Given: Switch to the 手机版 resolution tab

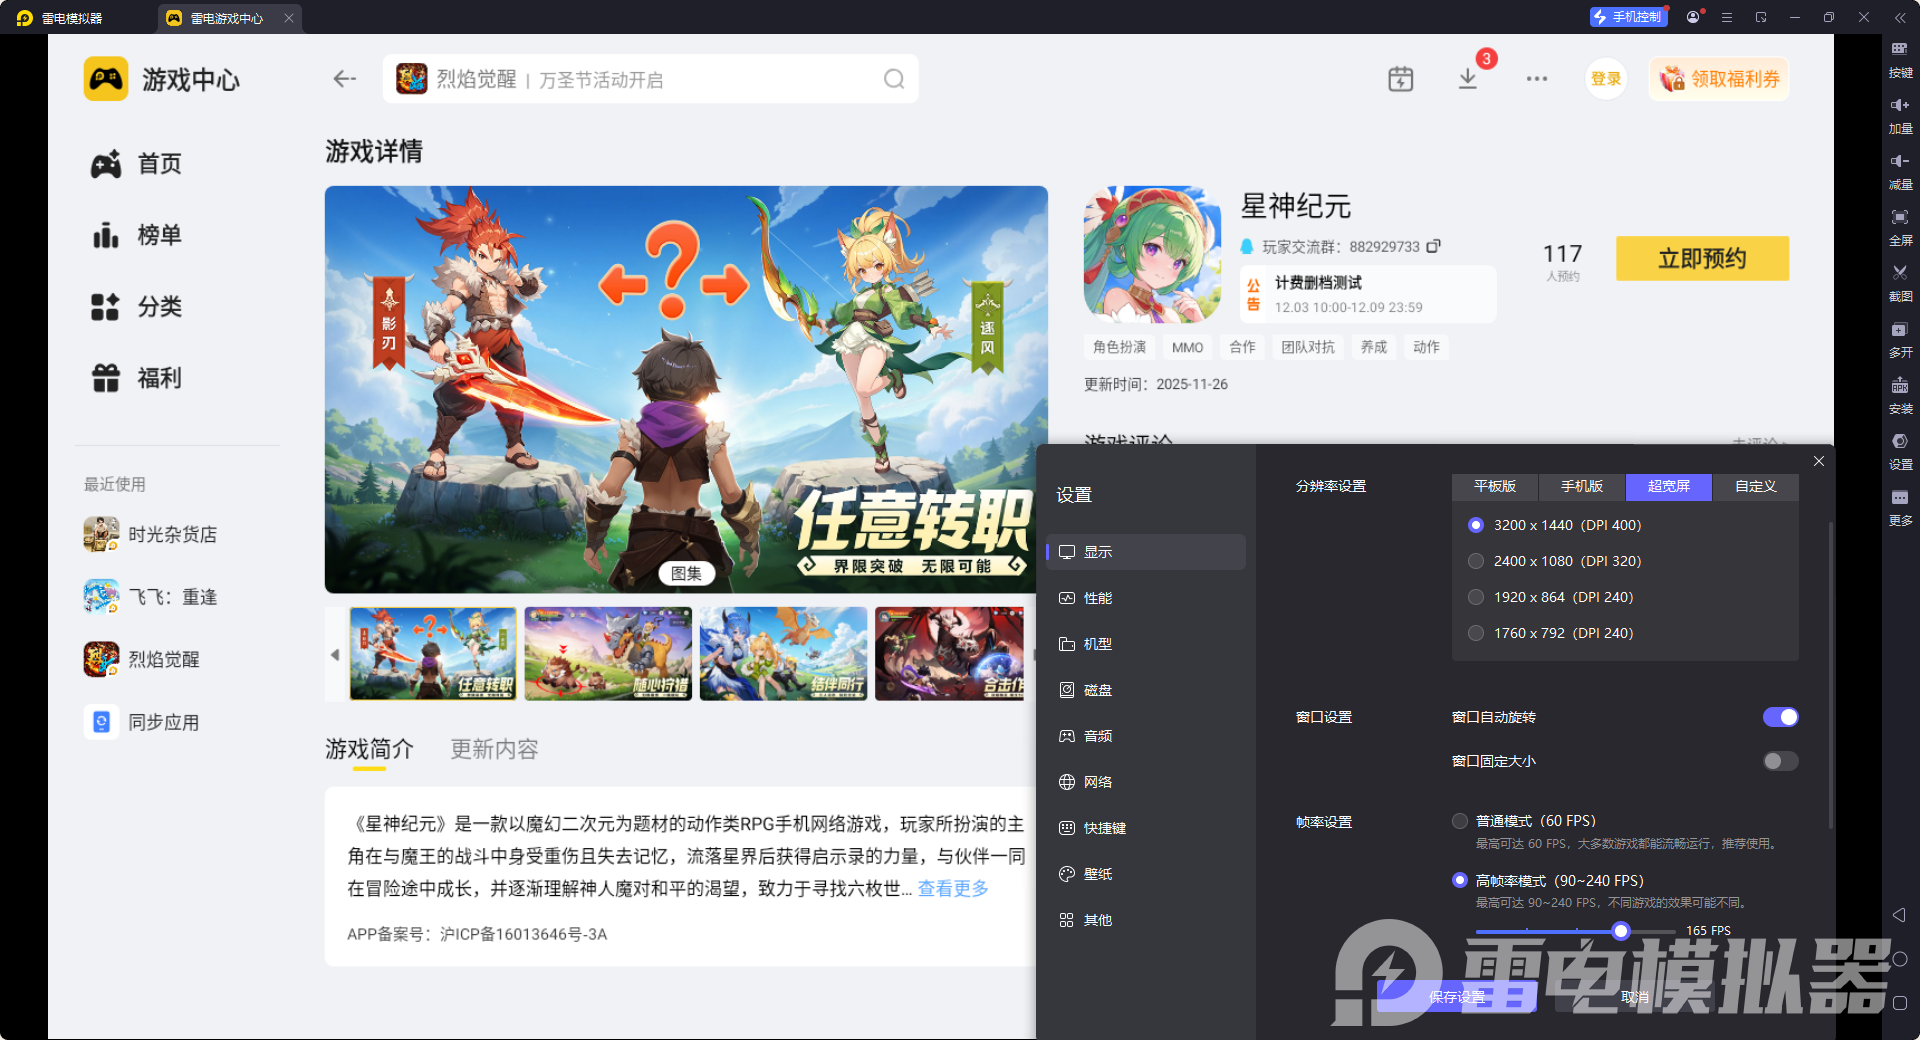Looking at the screenshot, I should point(1580,487).
